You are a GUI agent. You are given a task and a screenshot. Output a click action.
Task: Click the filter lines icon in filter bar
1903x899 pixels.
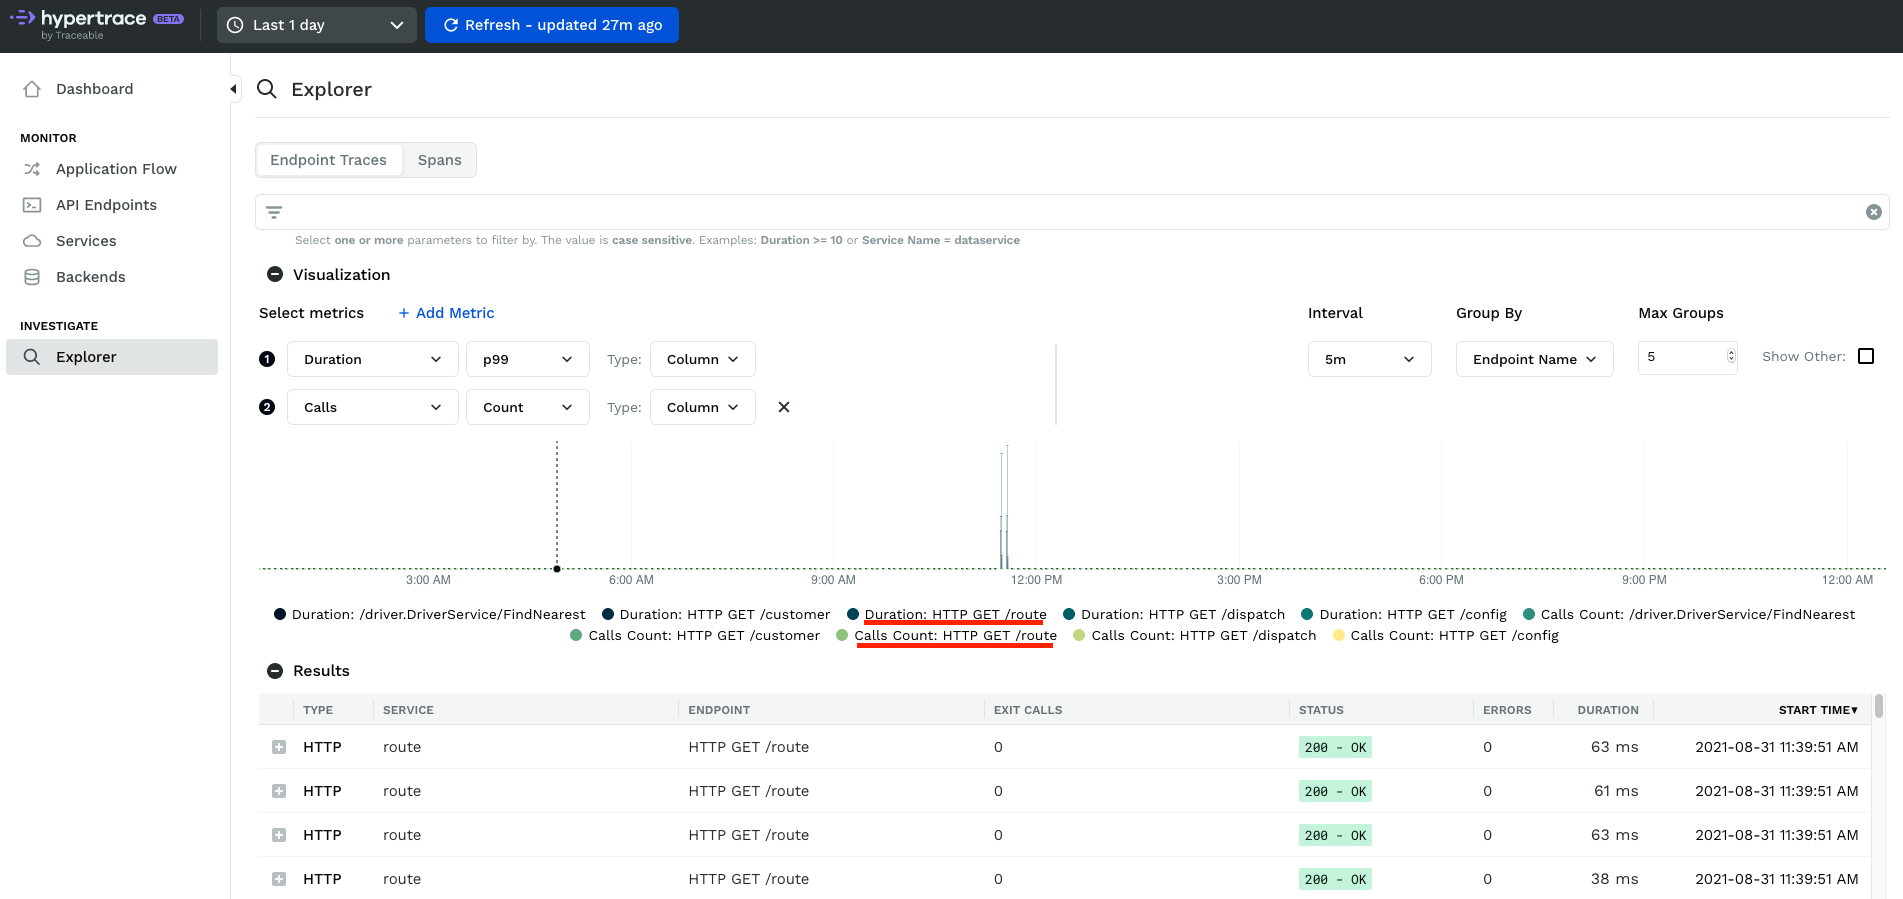click(274, 212)
